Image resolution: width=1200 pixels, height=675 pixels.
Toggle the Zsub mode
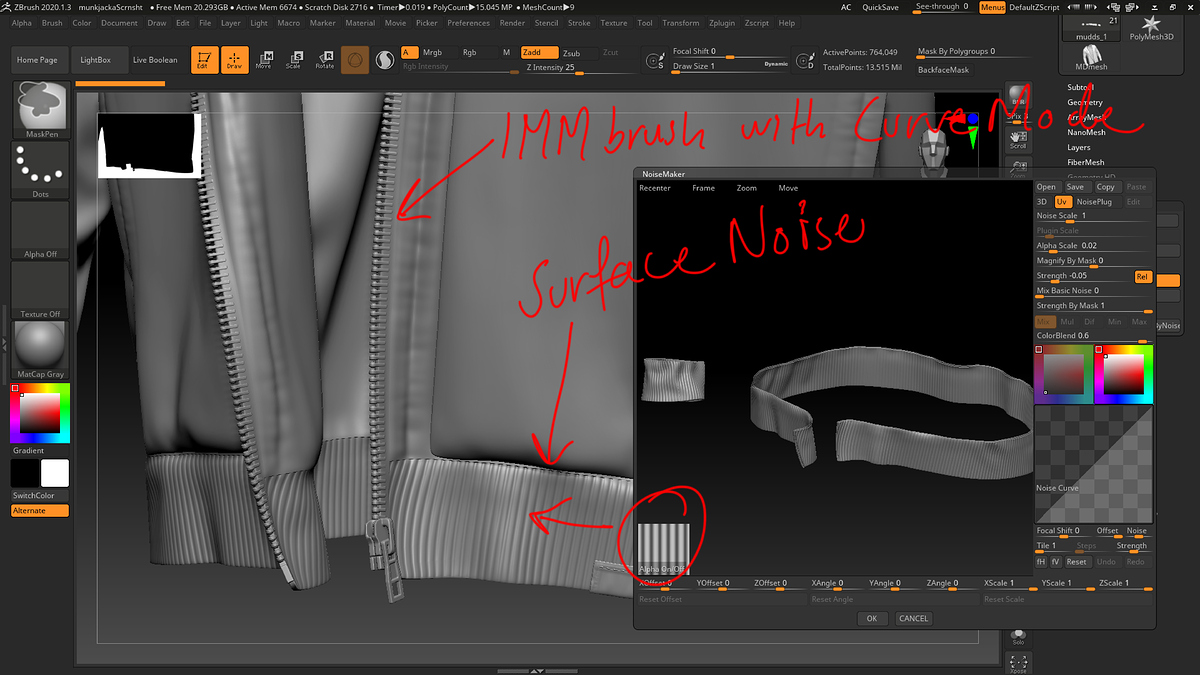click(x=571, y=53)
